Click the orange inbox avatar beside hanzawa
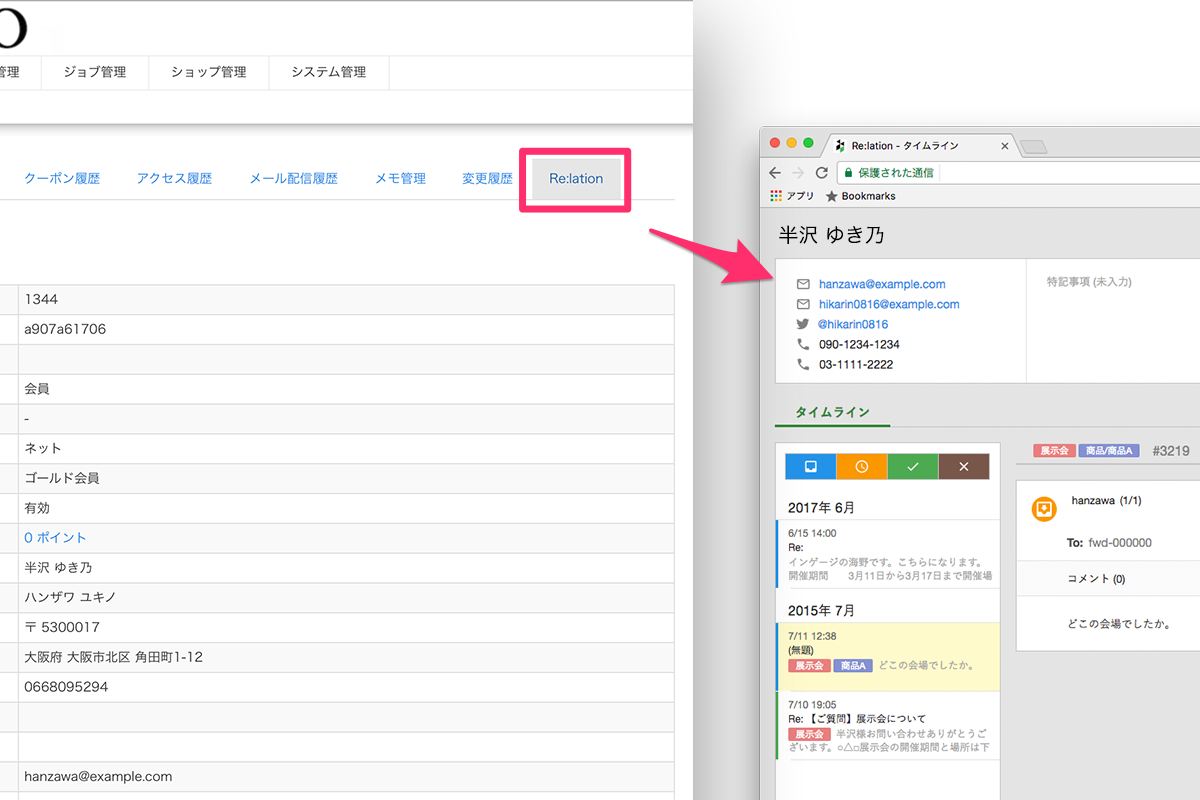The width and height of the screenshot is (1200, 800). pos(1043,509)
